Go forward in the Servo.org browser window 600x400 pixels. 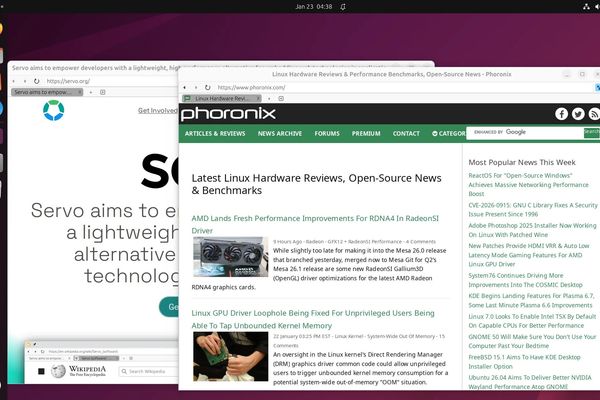tap(25, 81)
